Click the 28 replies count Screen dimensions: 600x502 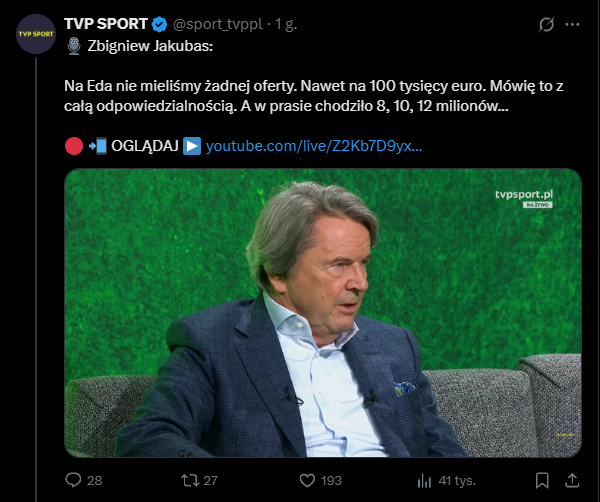tap(95, 480)
